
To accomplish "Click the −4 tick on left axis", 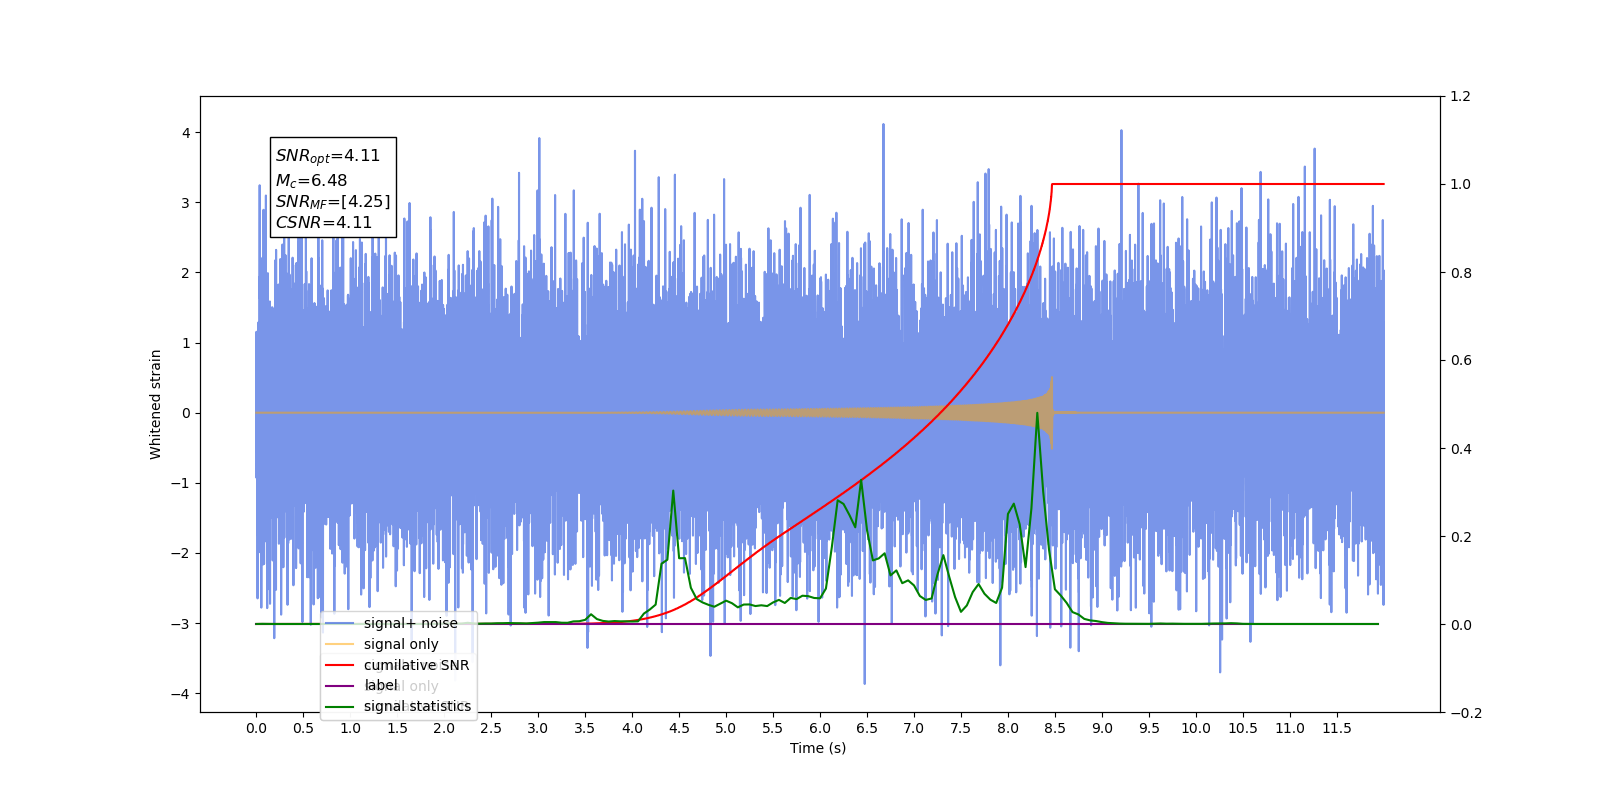I will pyautogui.click(x=181, y=694).
